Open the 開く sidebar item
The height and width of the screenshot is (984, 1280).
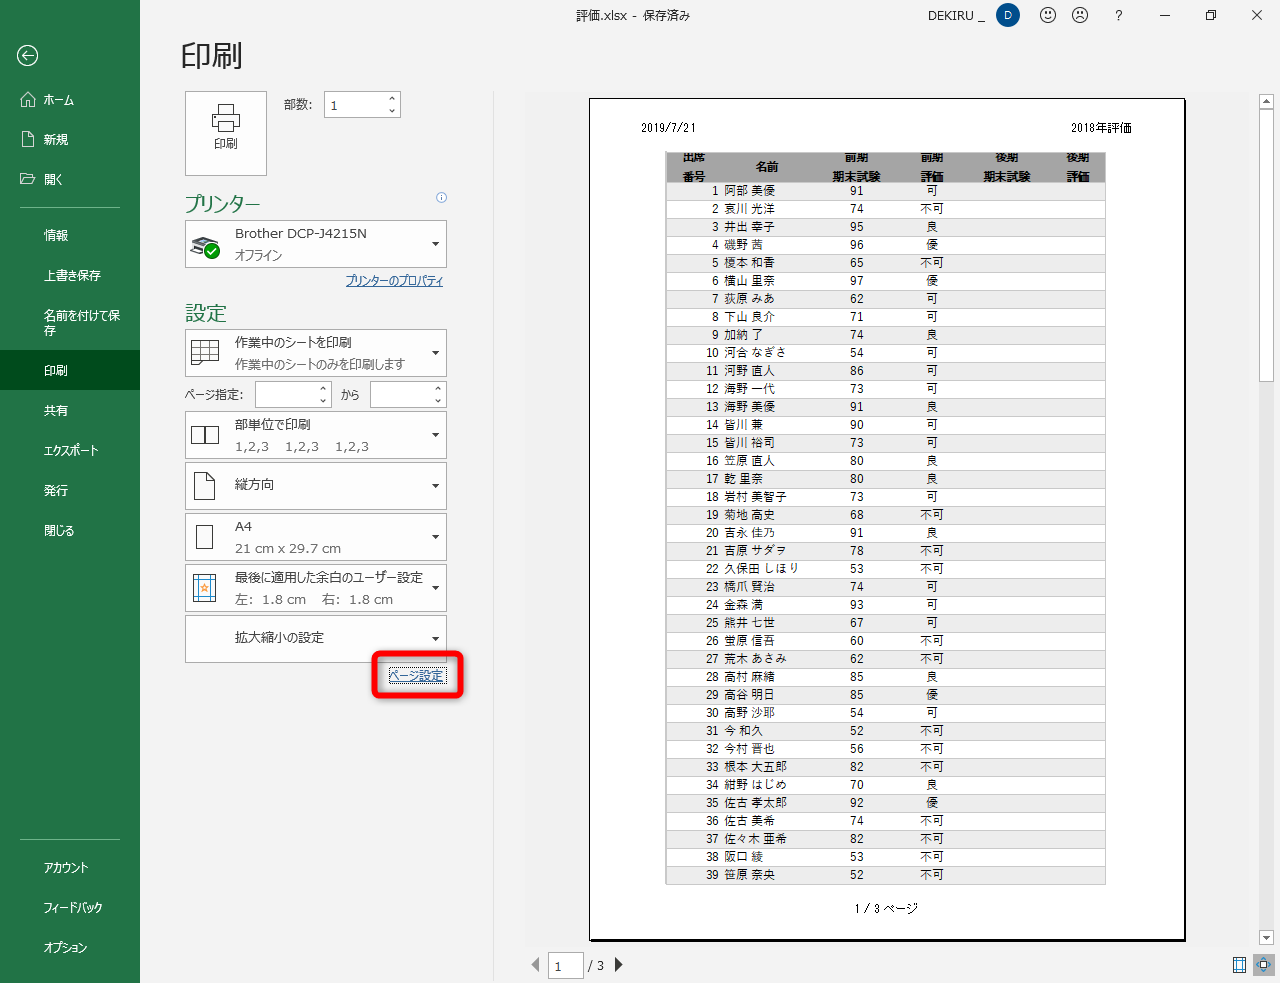pyautogui.click(x=70, y=180)
